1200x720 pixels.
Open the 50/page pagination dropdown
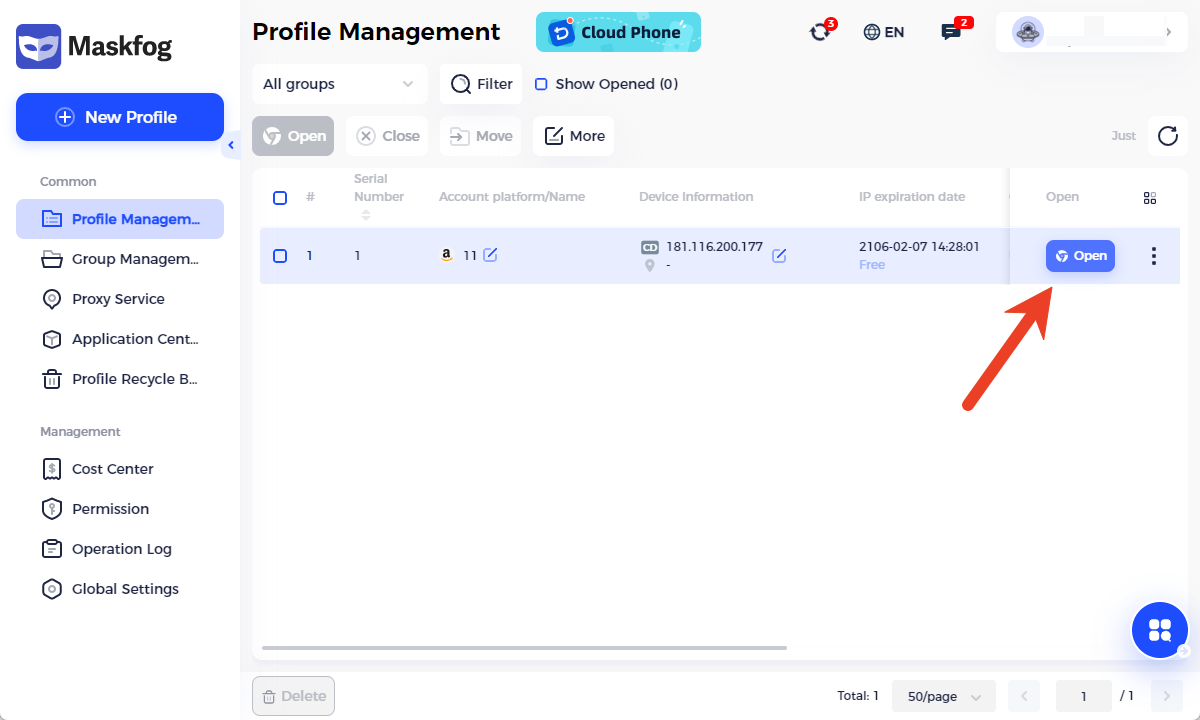pyautogui.click(x=943, y=696)
